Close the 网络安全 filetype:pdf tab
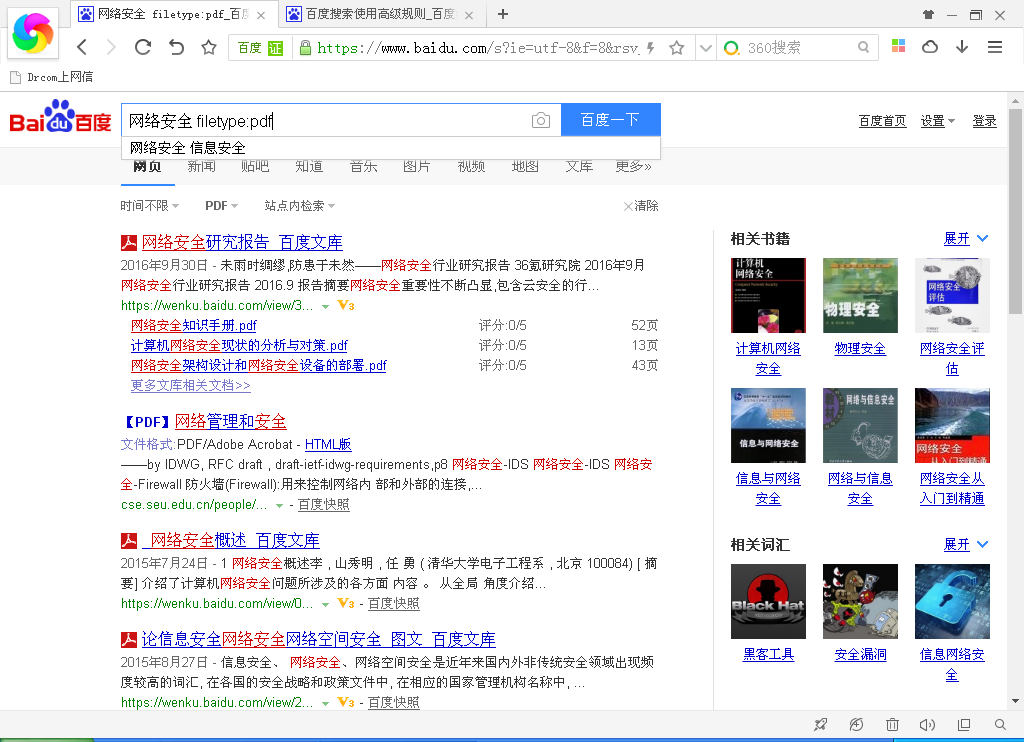The height and width of the screenshot is (742, 1024). (261, 15)
